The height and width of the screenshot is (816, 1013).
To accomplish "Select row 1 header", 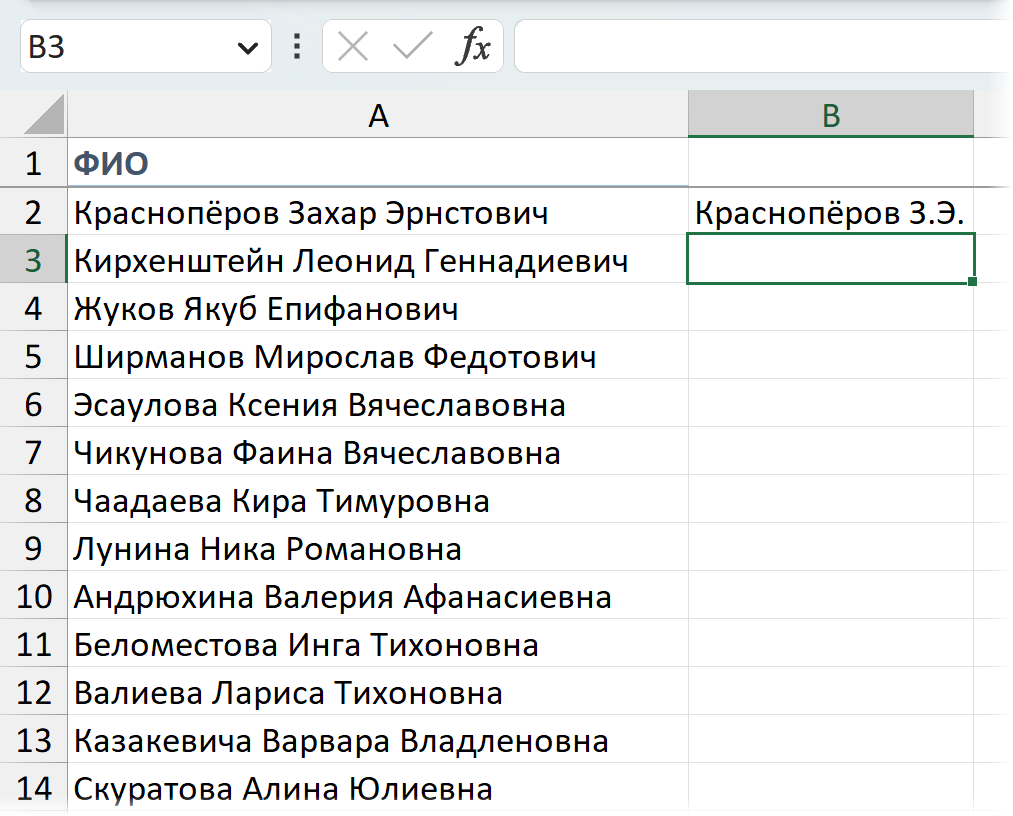I will pyautogui.click(x=33, y=163).
